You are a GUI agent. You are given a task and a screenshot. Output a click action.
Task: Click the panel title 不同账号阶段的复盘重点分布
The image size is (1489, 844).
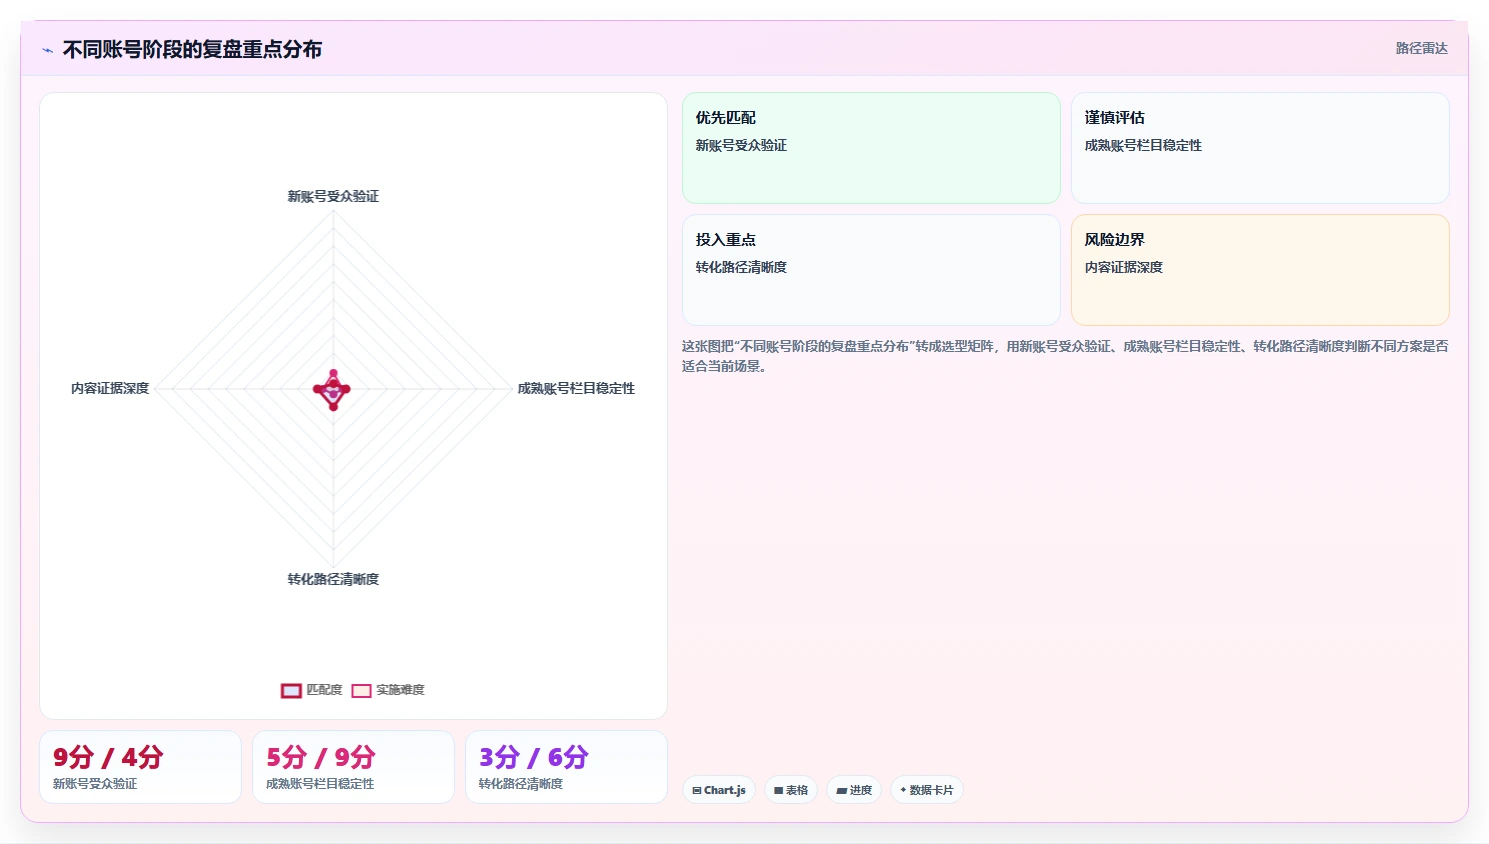(x=192, y=49)
